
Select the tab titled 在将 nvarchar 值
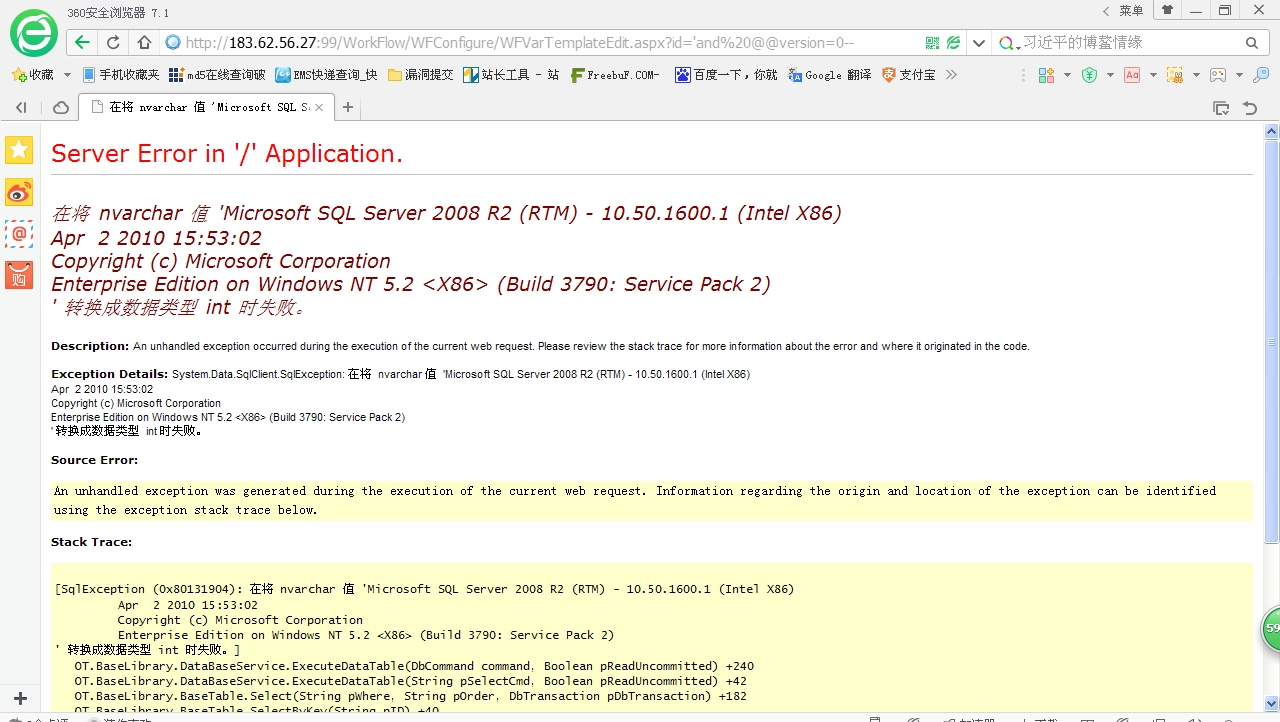(208, 107)
